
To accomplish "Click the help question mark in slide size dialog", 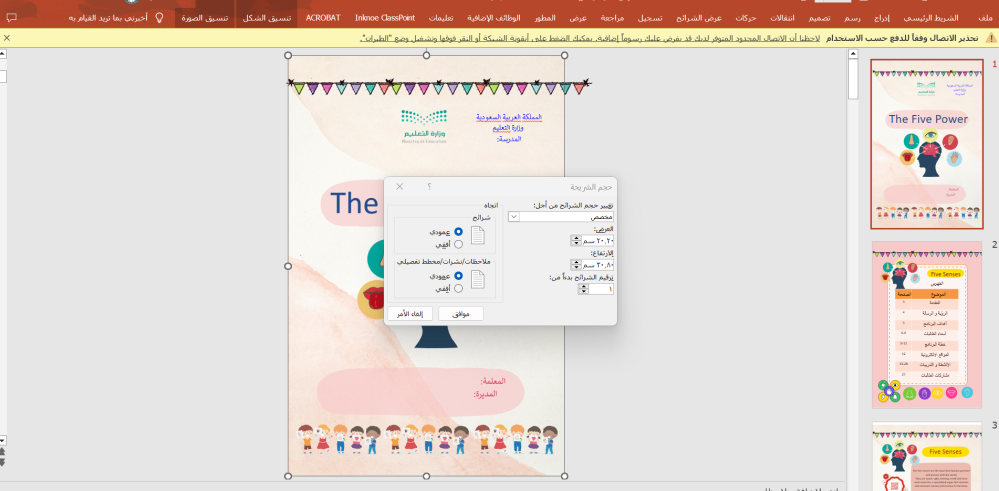I will (429, 186).
